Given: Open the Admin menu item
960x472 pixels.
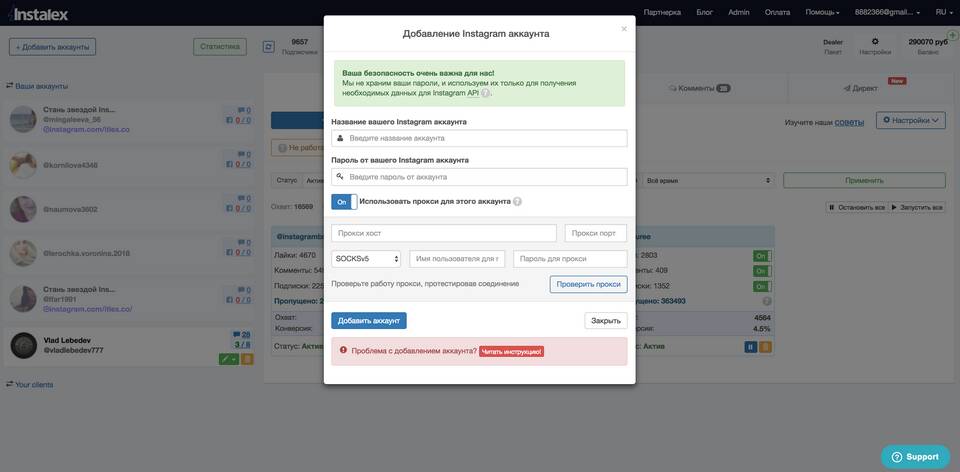Looking at the screenshot, I should (x=739, y=12).
